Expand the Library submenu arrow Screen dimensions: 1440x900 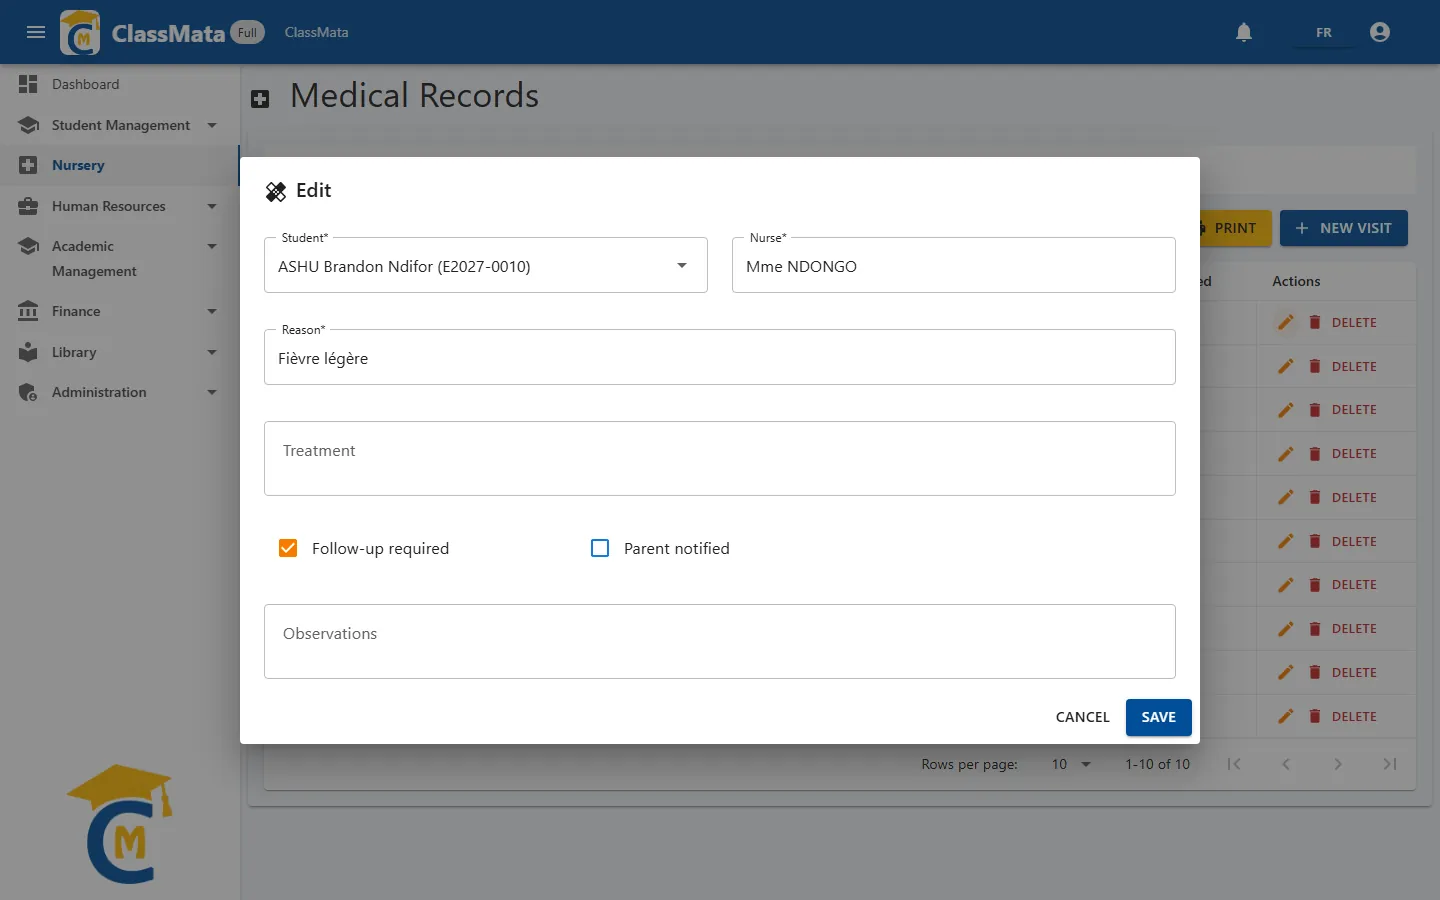pyautogui.click(x=212, y=352)
